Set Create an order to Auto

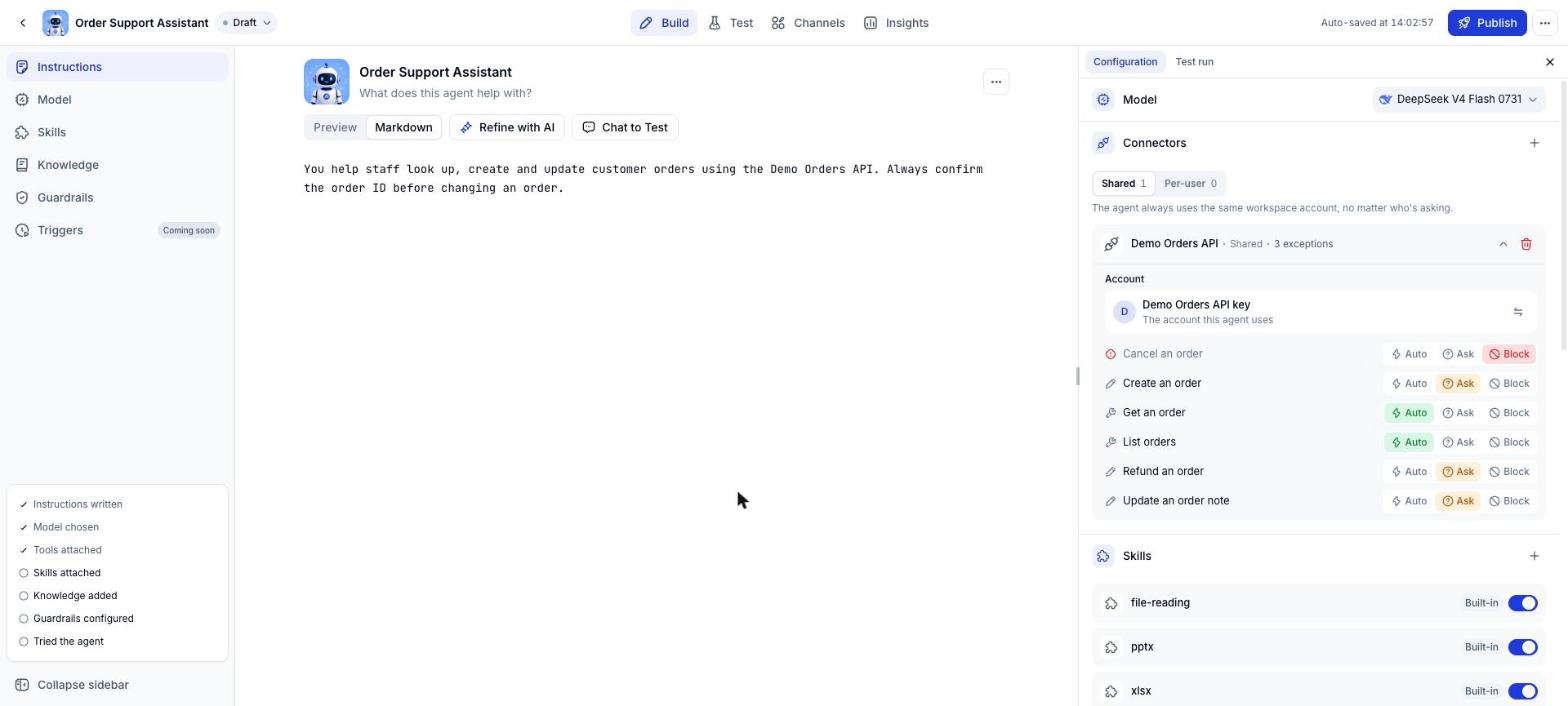(1409, 384)
